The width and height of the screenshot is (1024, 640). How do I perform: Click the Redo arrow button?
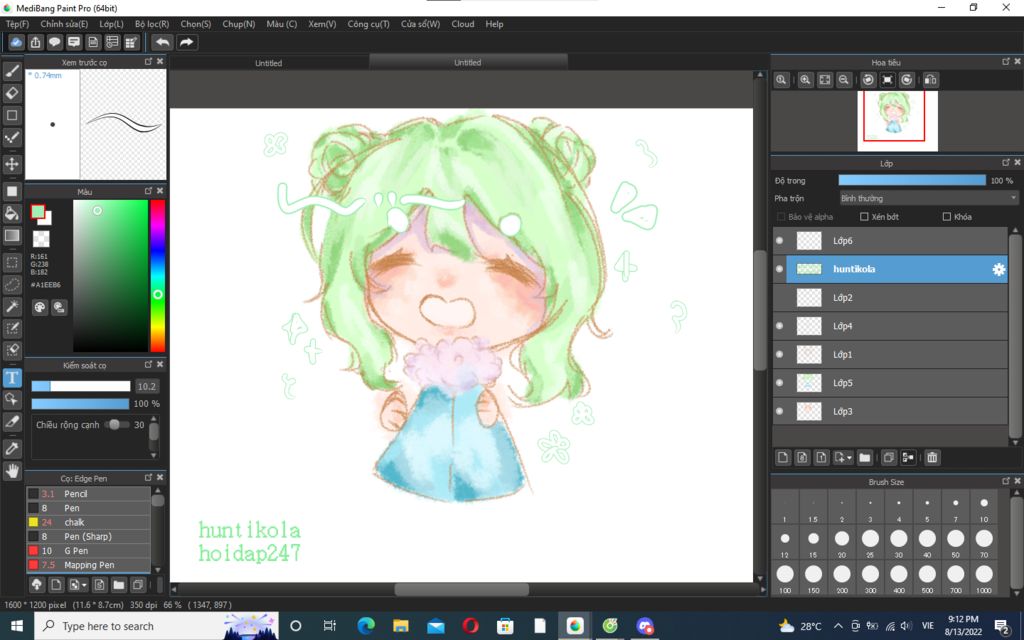tap(187, 42)
